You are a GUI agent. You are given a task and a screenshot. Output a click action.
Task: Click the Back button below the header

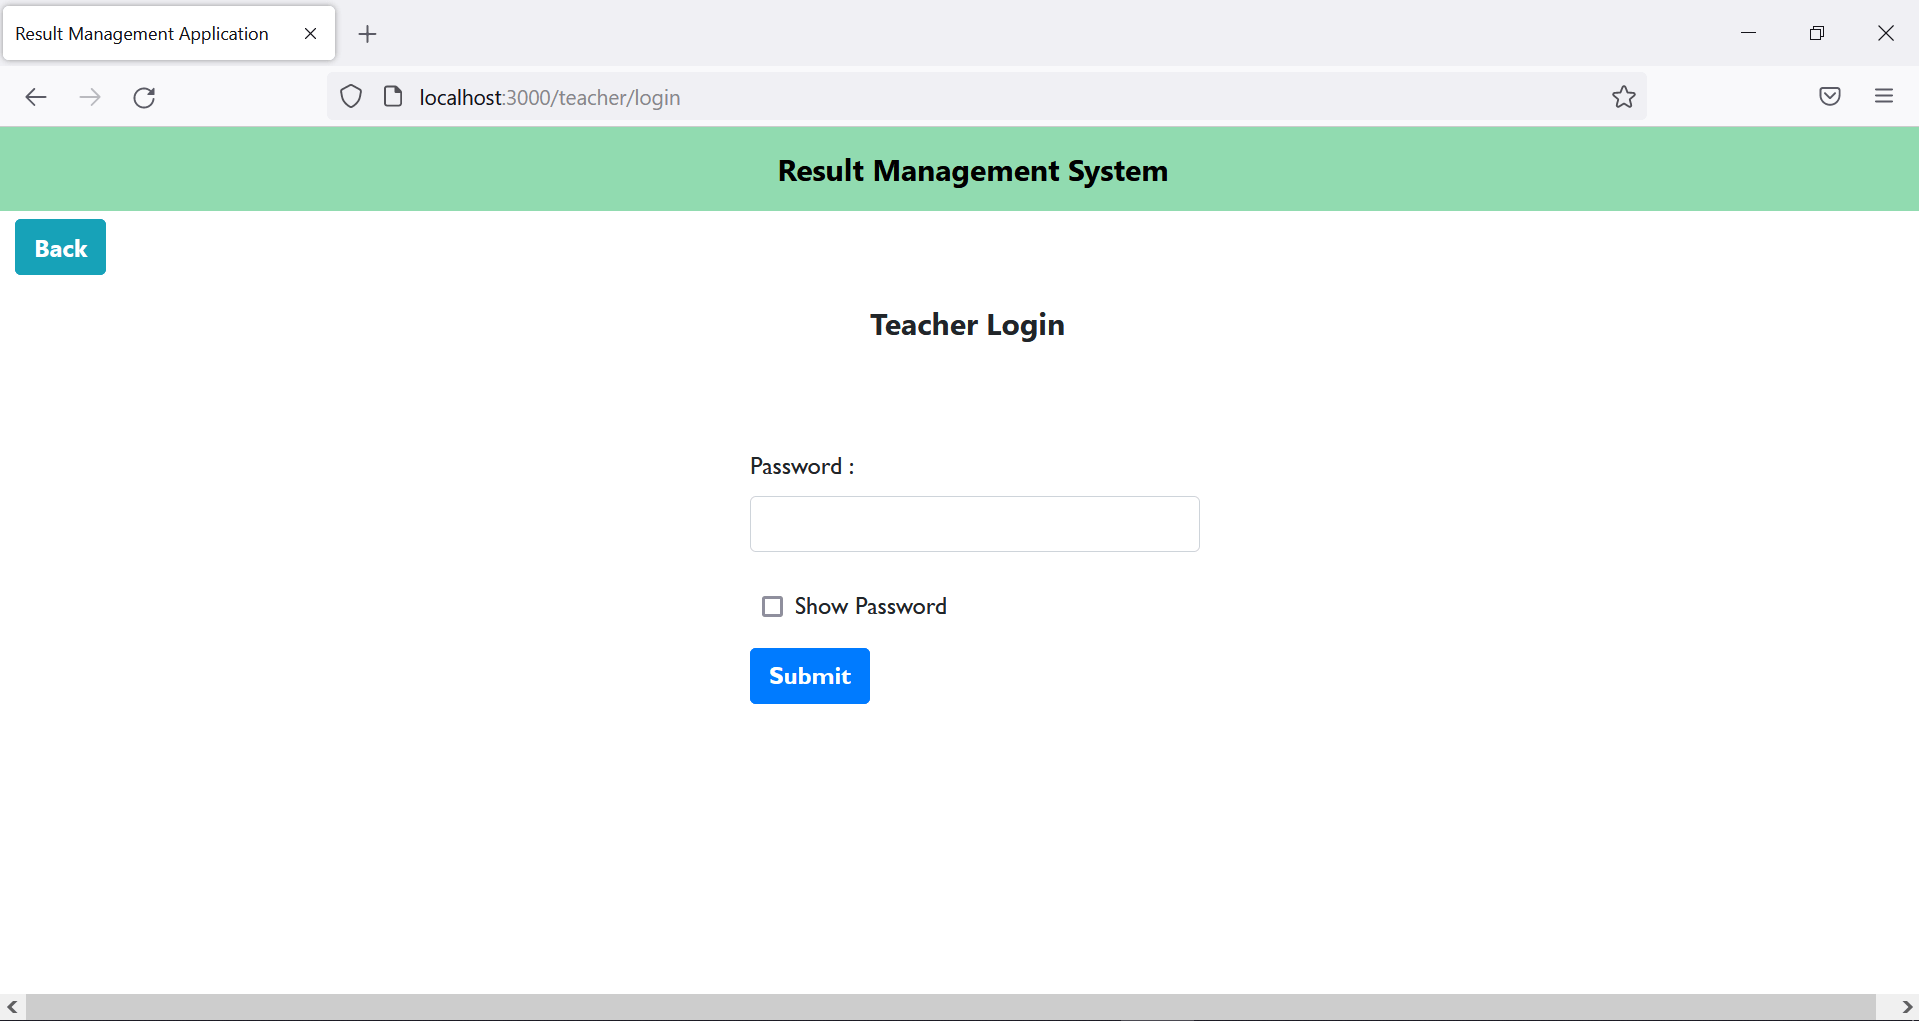click(59, 247)
